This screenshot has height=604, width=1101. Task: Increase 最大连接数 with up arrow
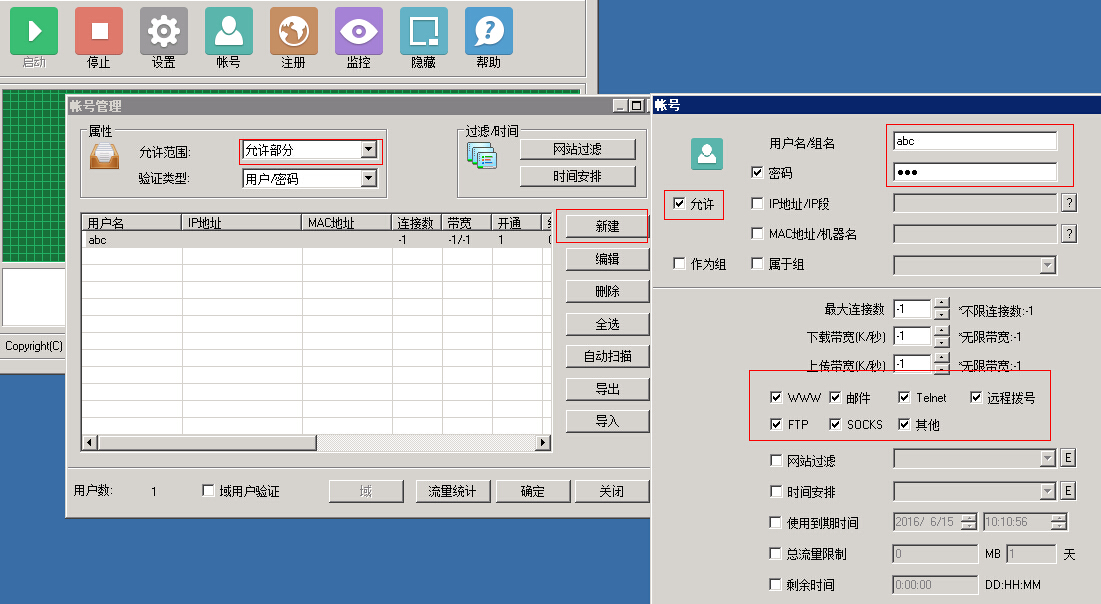click(941, 303)
